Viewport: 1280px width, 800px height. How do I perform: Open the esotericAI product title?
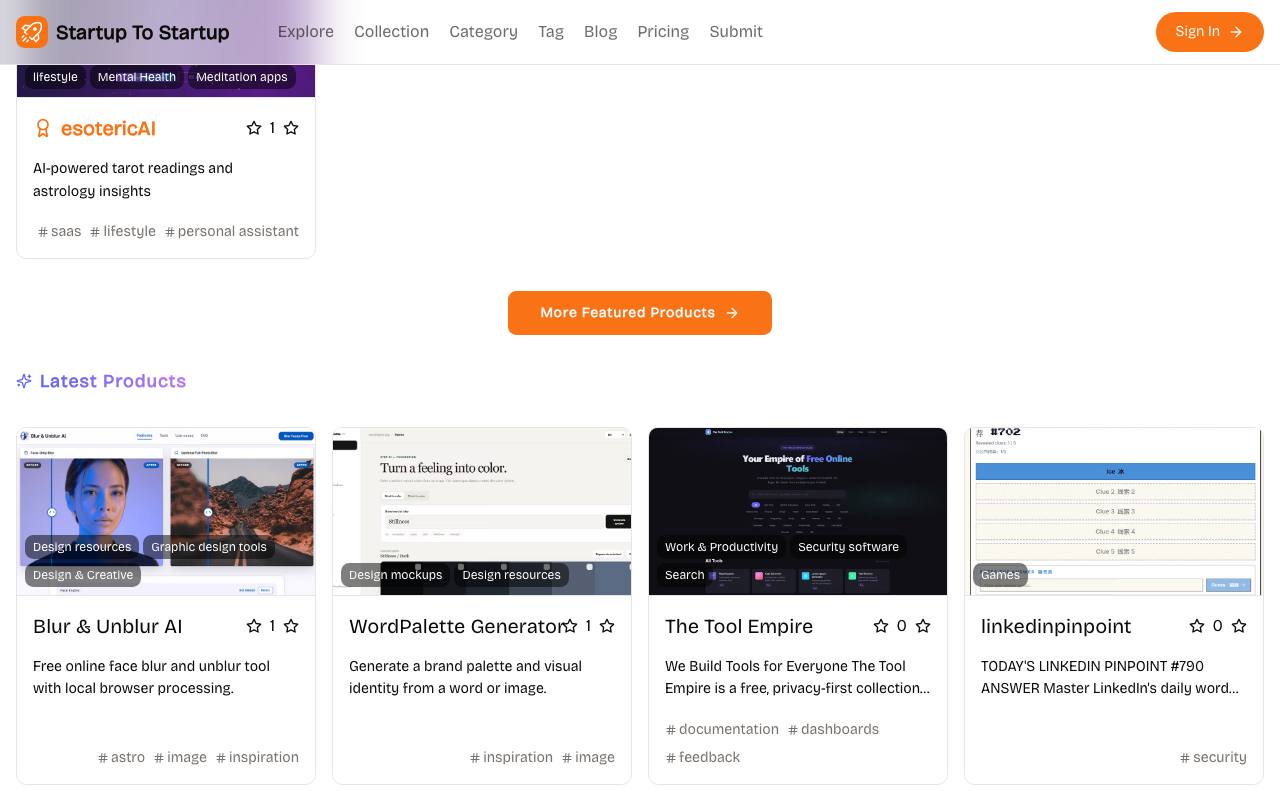[x=108, y=128]
